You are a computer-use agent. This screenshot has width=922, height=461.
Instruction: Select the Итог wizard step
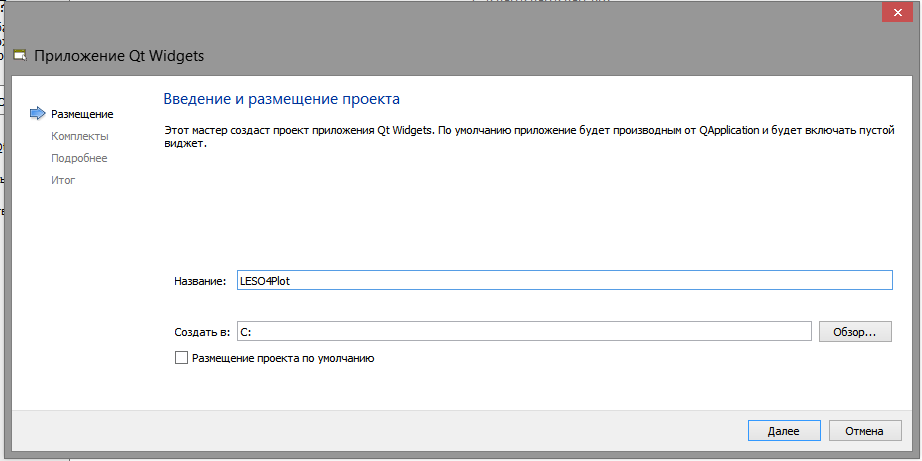tap(64, 181)
